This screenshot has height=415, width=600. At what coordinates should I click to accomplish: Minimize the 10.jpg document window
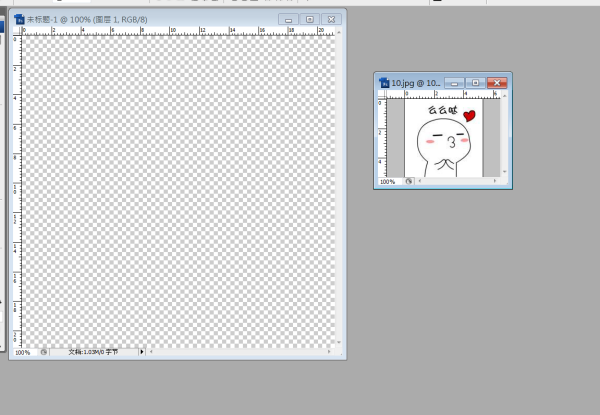click(454, 82)
